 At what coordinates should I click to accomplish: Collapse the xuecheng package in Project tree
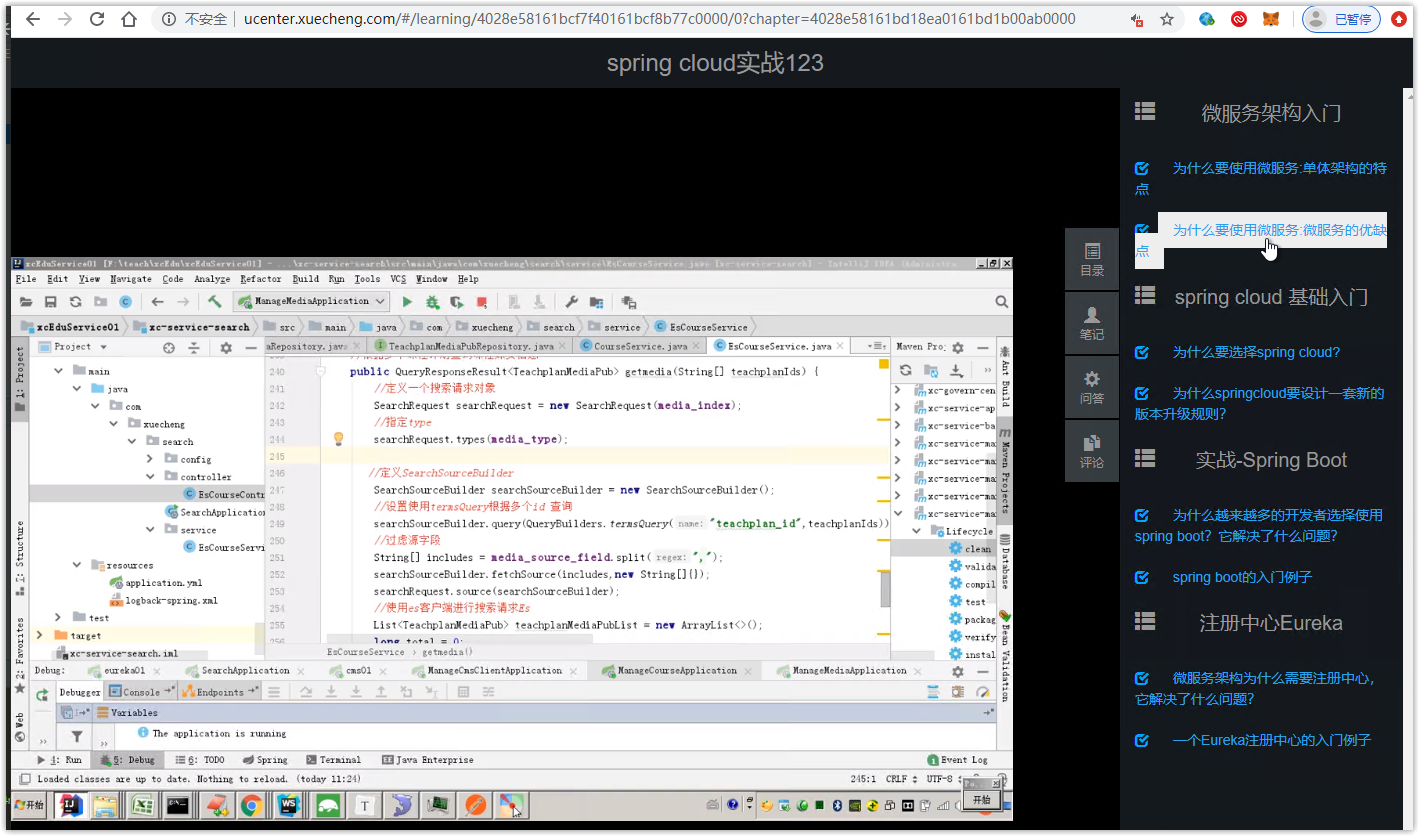(x=115, y=424)
